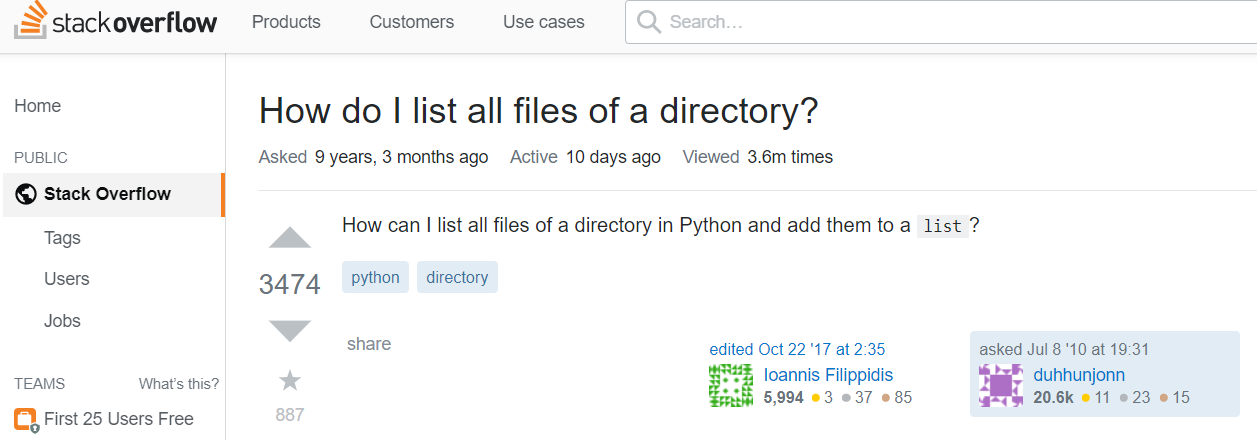Click the Stack Overflow logo
The image size is (1257, 440).
coord(115,22)
